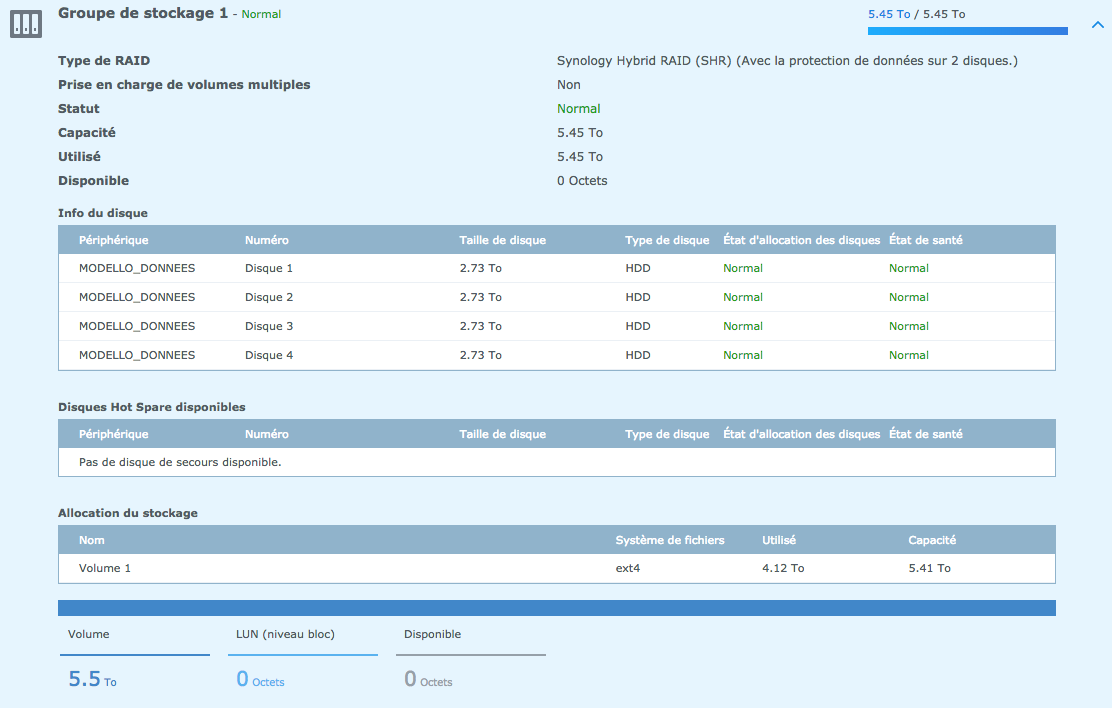The height and width of the screenshot is (708, 1112).
Task: Click the ext4 file system cell
Action: coord(628,568)
